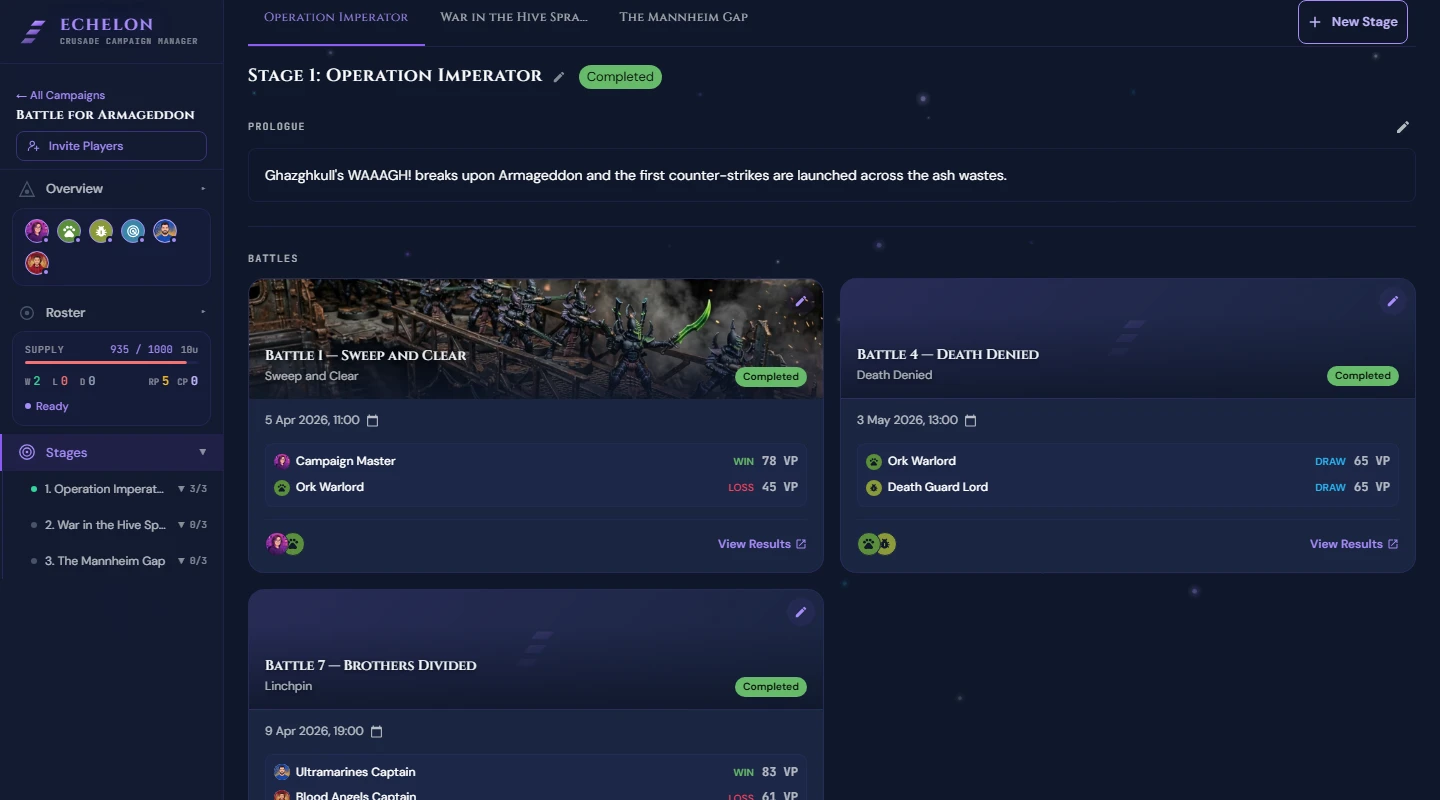Click the Completed badge on Battle 4
Viewport: 1440px width, 800px height.
[x=1363, y=376]
